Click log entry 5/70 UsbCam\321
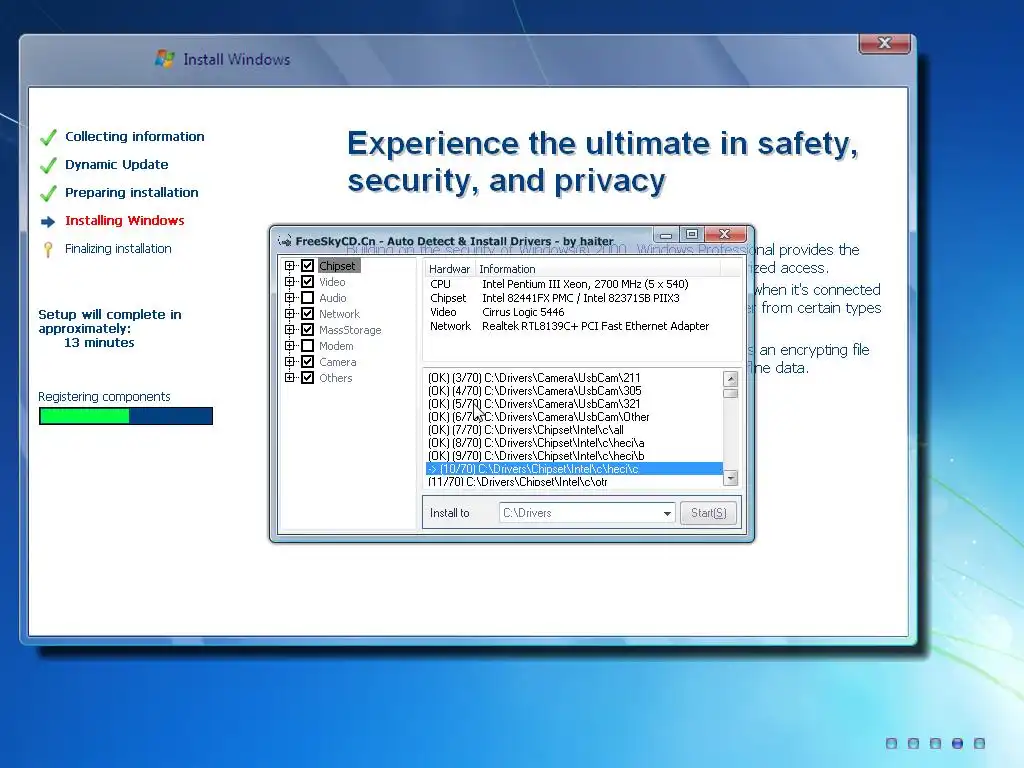This screenshot has height=768, width=1024. coord(574,404)
